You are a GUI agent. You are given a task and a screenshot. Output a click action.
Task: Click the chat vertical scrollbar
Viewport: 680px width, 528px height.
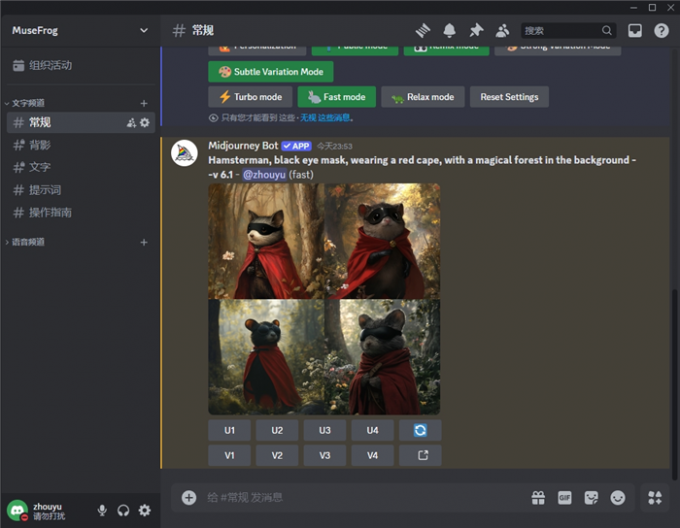coord(674,384)
